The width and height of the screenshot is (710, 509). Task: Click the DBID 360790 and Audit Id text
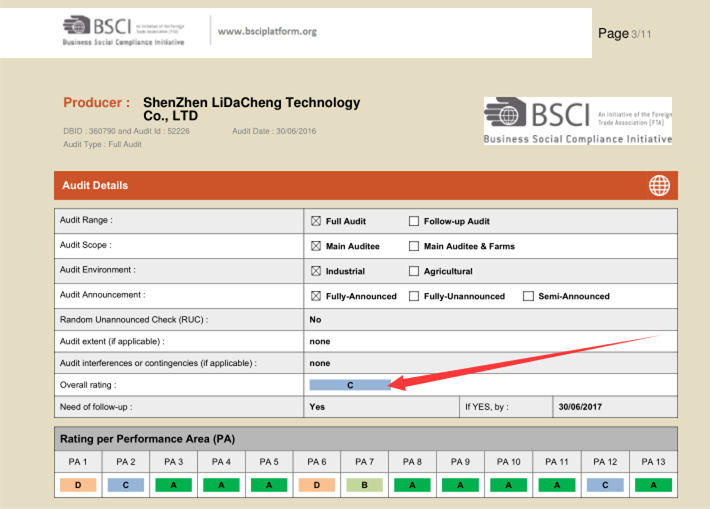[x=126, y=131]
